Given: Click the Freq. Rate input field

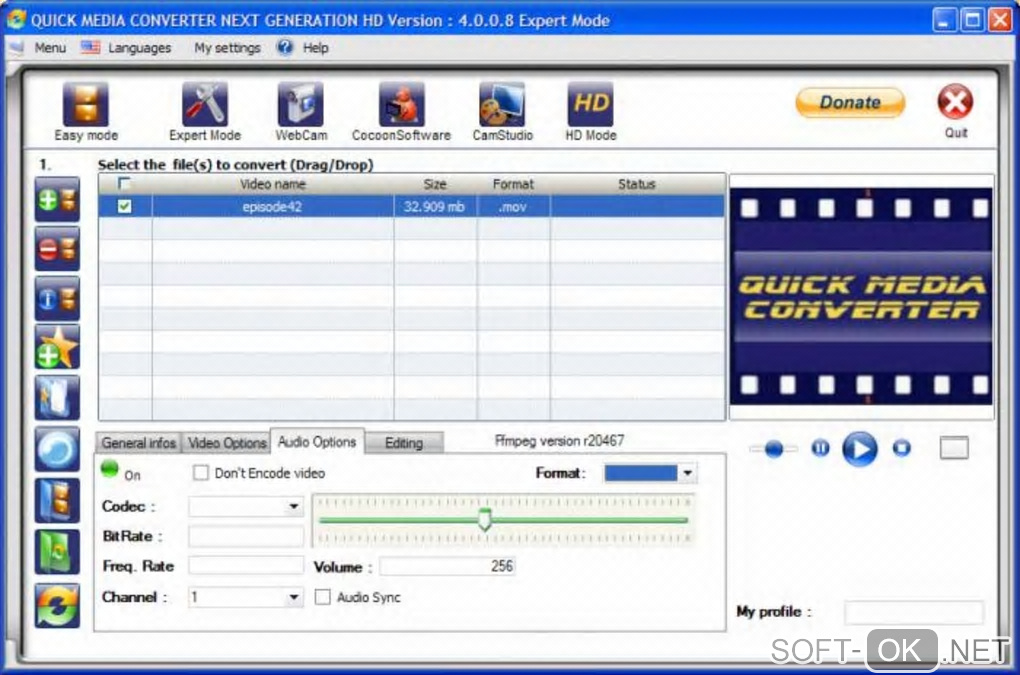Looking at the screenshot, I should [x=246, y=566].
